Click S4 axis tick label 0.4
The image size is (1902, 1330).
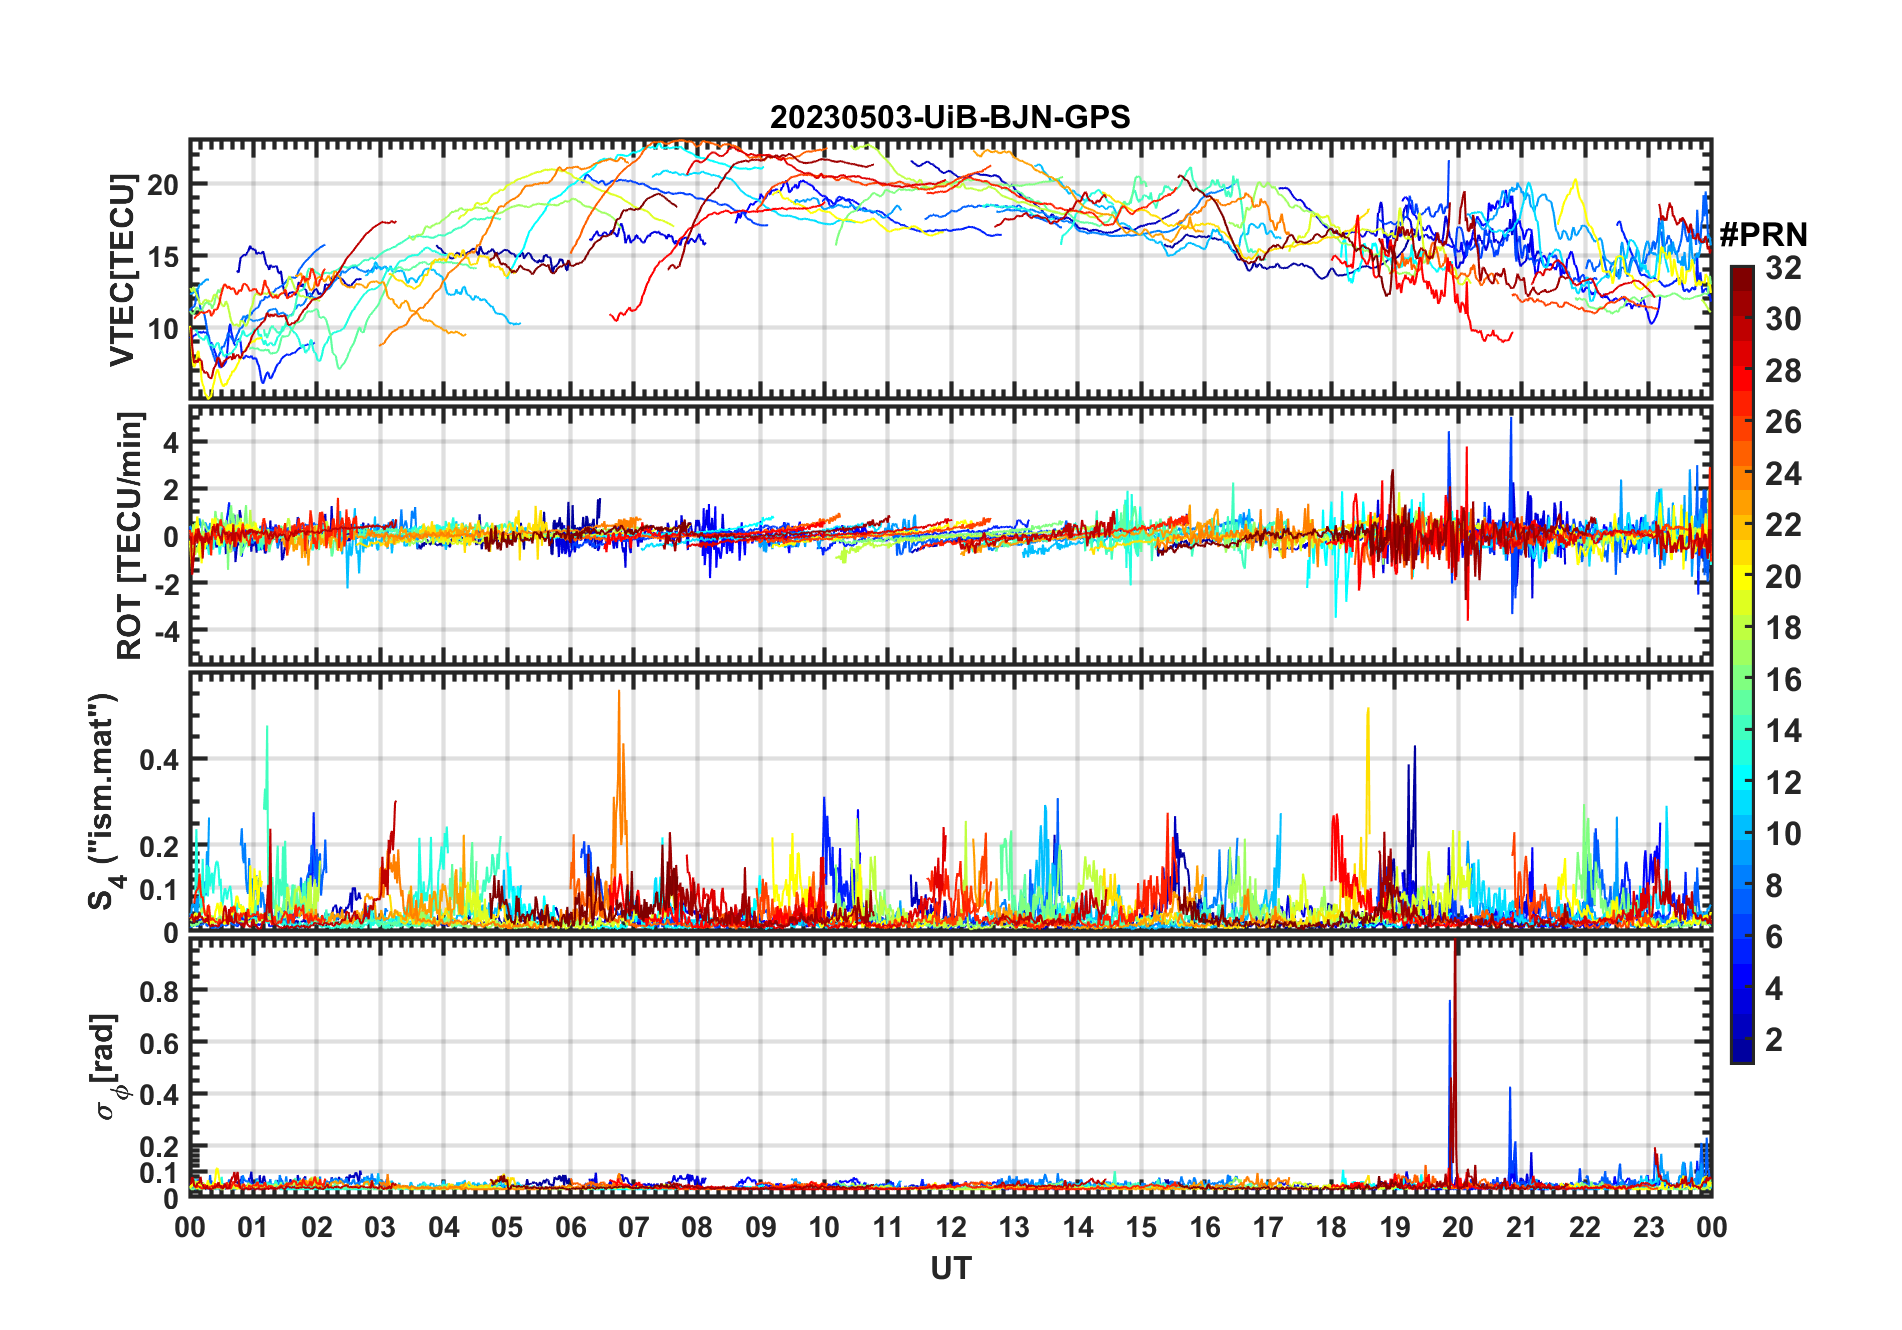[x=160, y=760]
